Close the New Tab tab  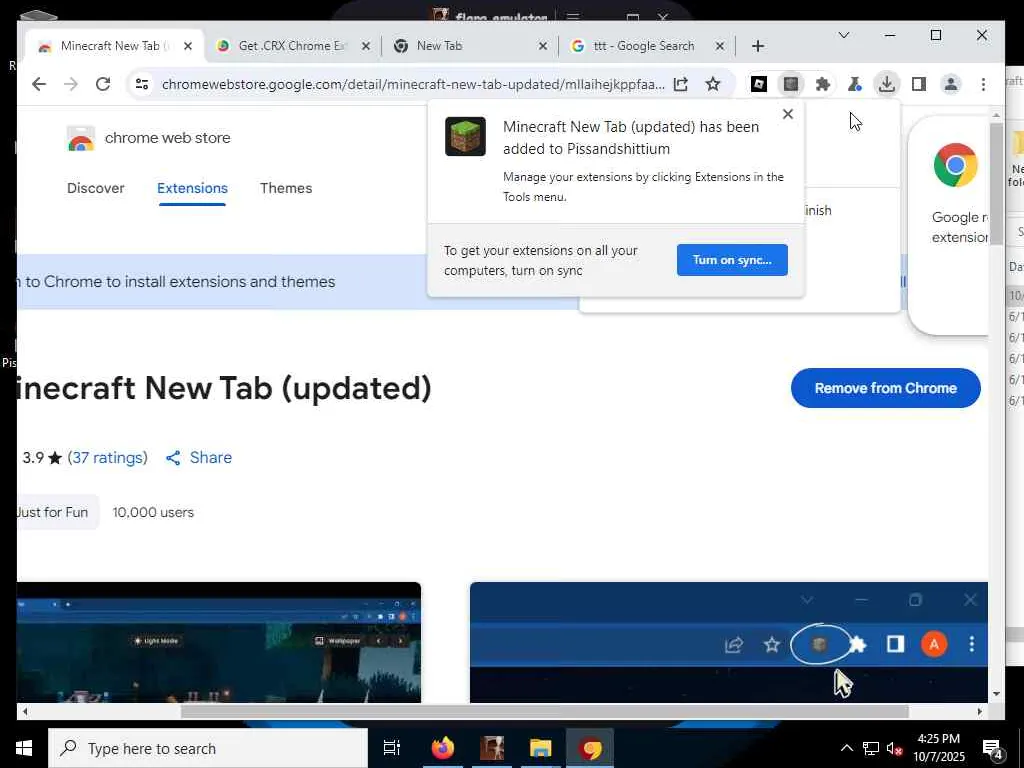(543, 46)
